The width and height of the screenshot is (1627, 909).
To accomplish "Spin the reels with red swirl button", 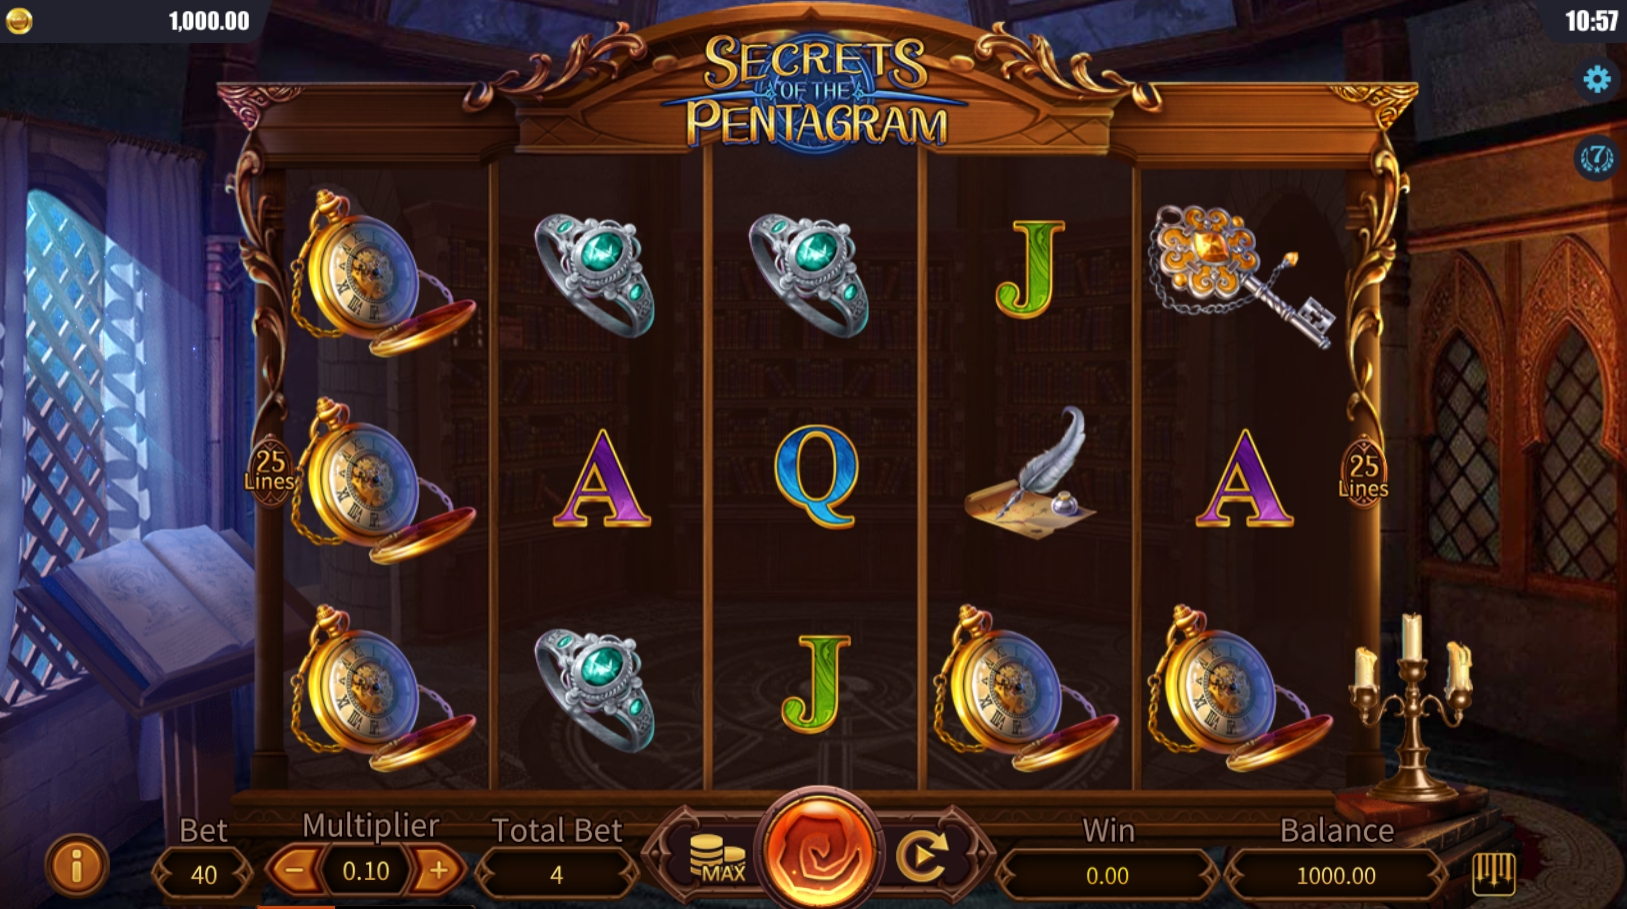I will (x=819, y=851).
